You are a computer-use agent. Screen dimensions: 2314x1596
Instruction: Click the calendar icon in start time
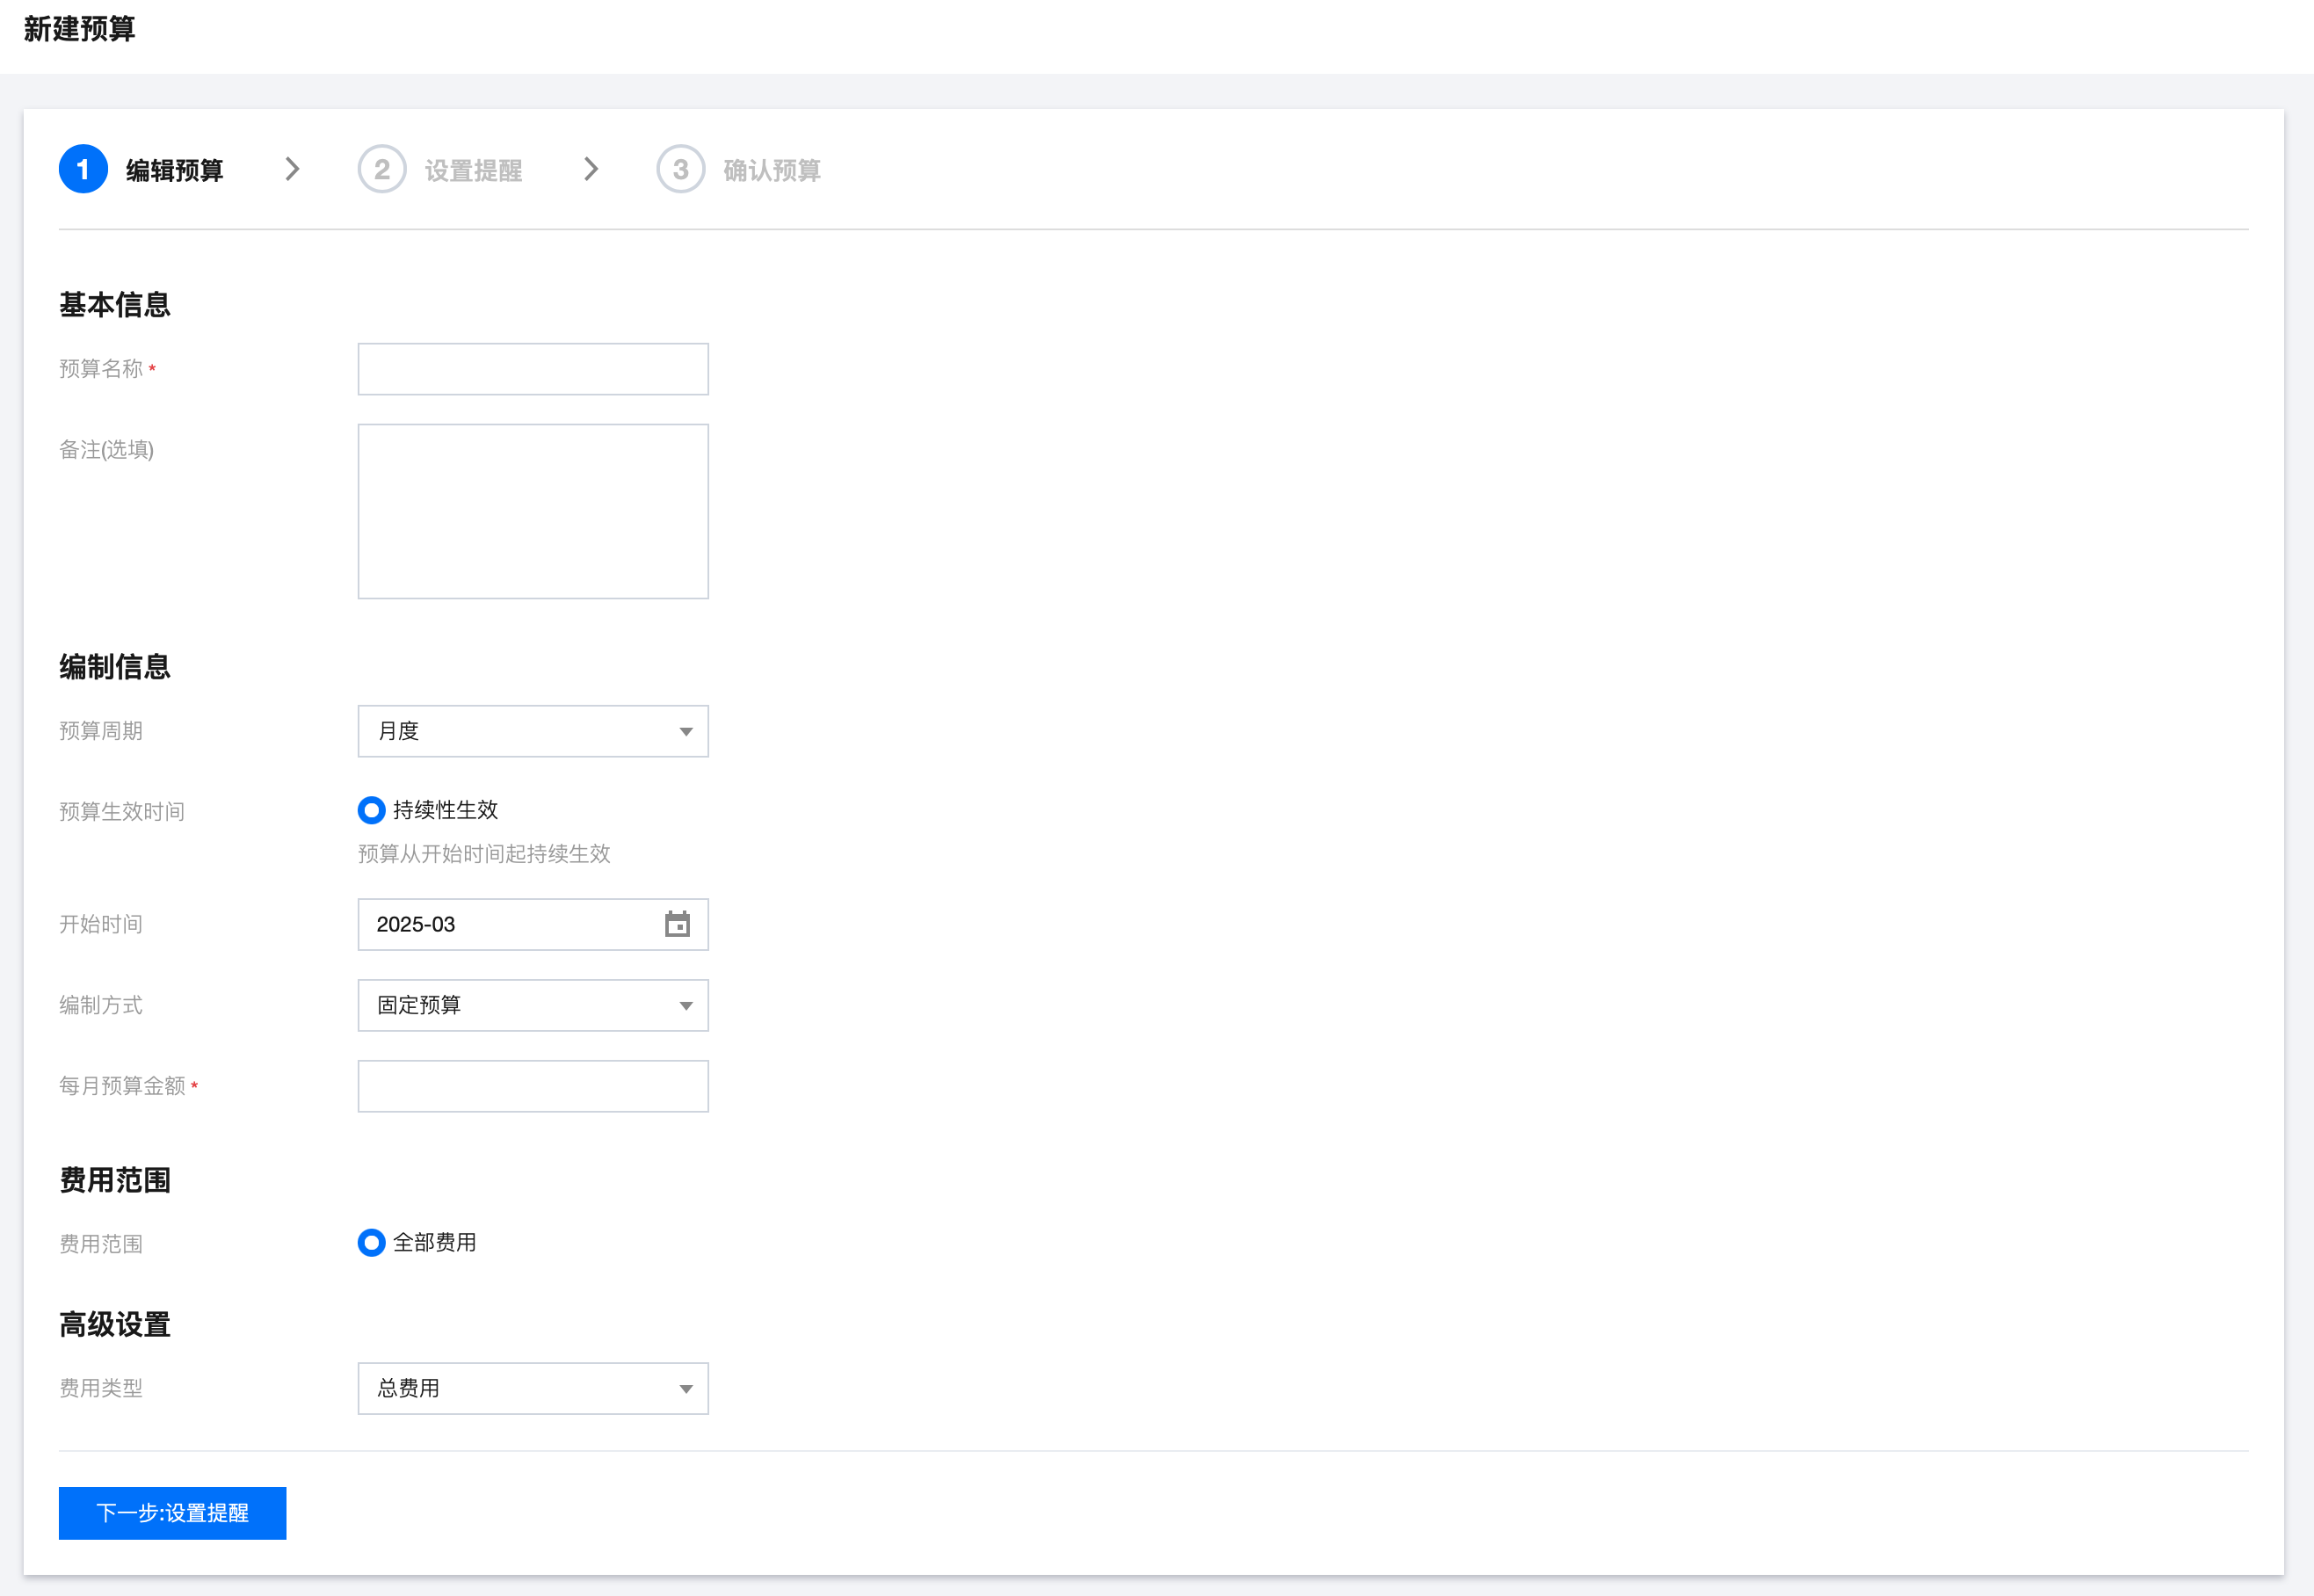[x=677, y=924]
